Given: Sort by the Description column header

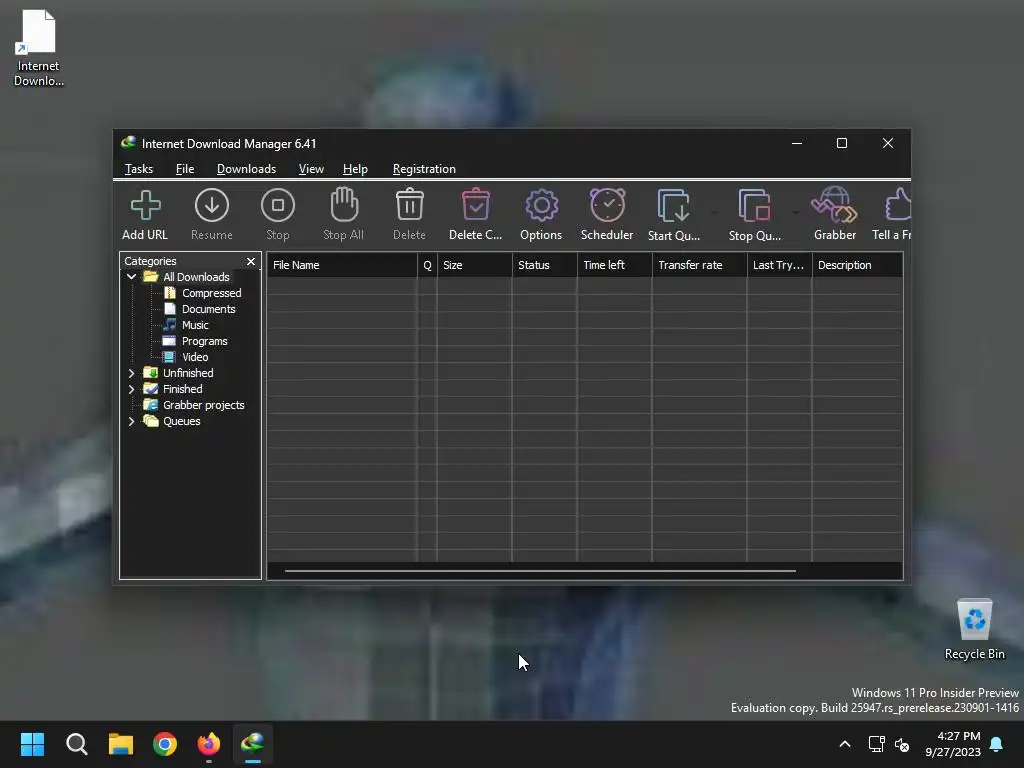Looking at the screenshot, I should point(857,265).
